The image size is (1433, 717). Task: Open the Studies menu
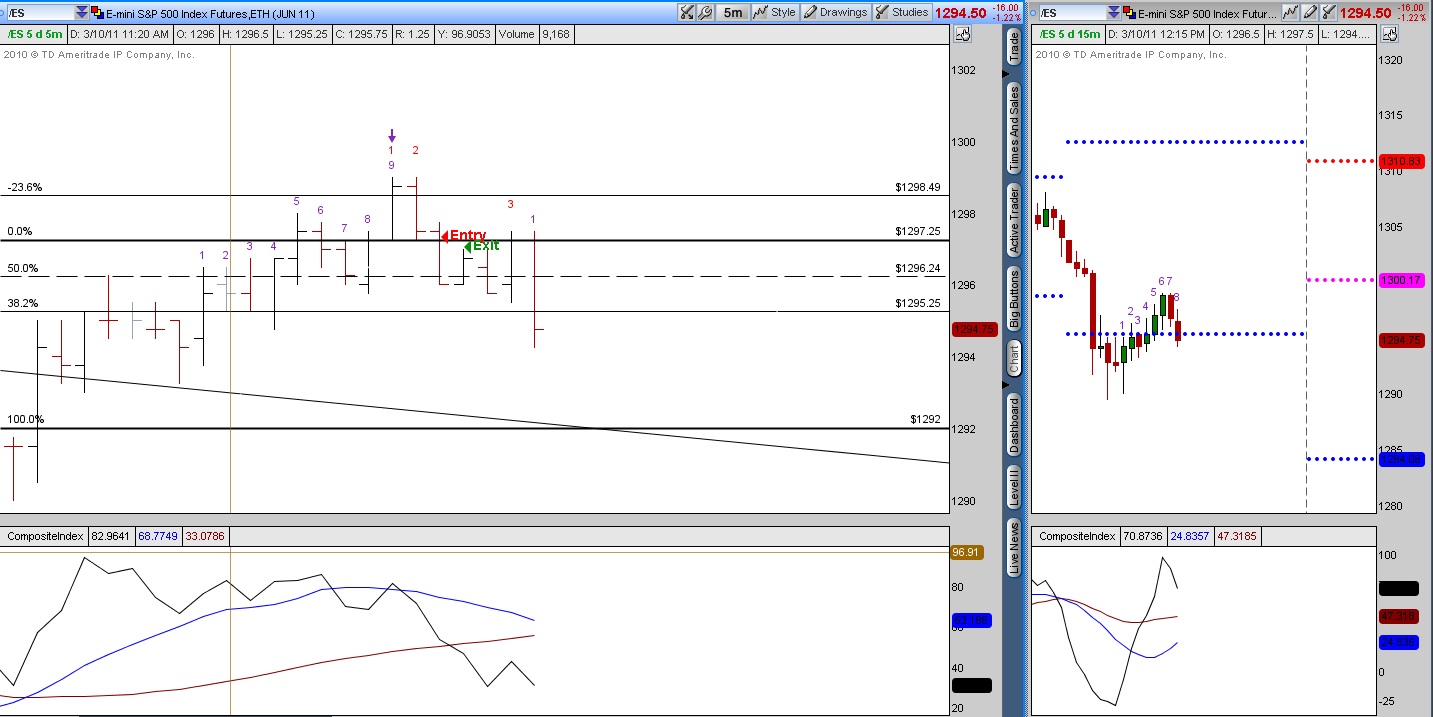[x=902, y=12]
